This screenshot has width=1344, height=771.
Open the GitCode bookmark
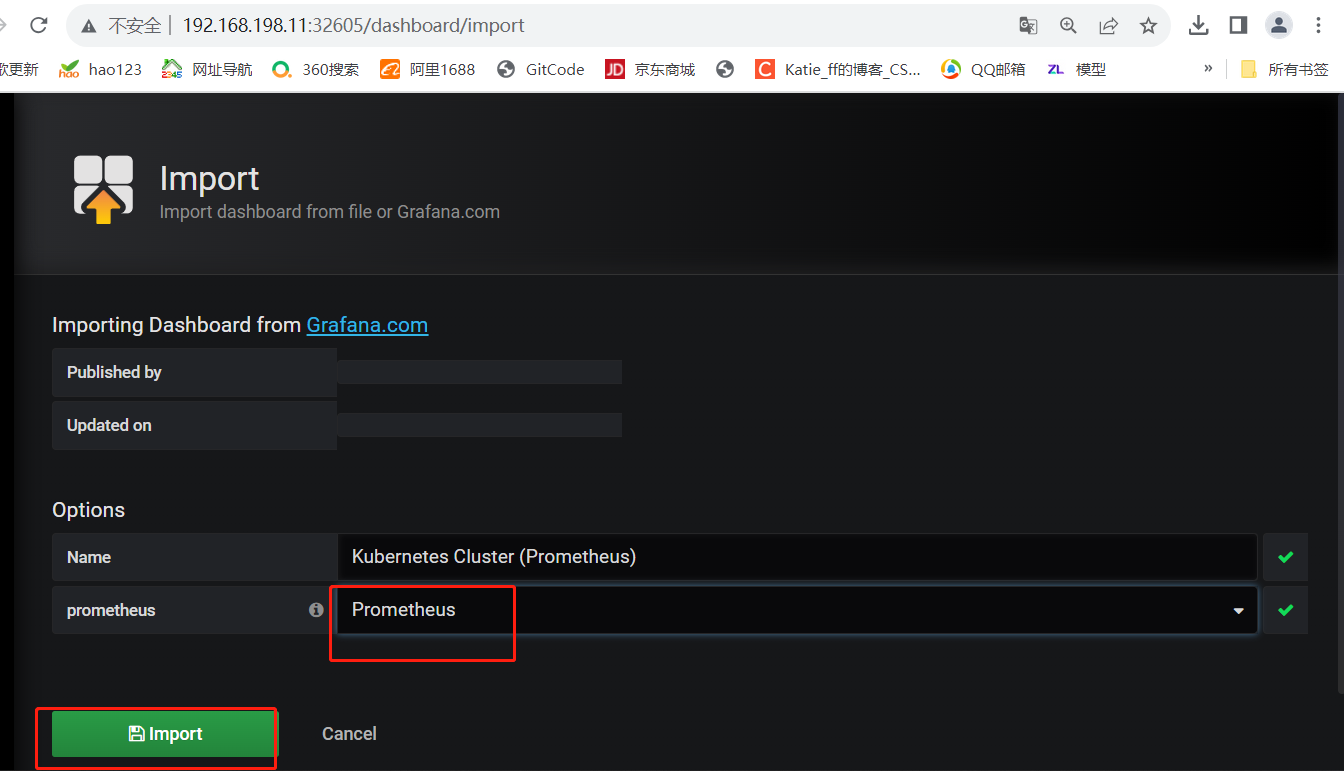tap(540, 69)
